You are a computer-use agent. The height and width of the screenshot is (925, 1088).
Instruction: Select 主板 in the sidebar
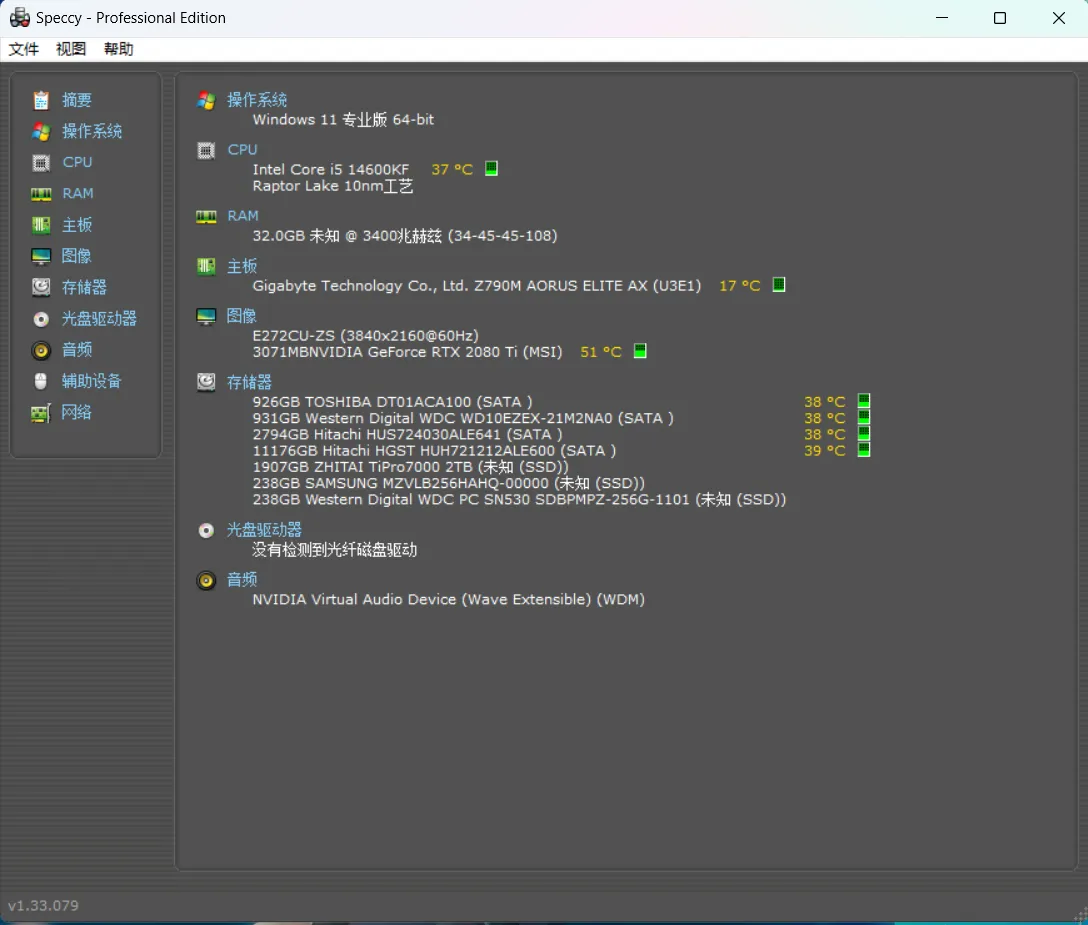[x=76, y=225]
